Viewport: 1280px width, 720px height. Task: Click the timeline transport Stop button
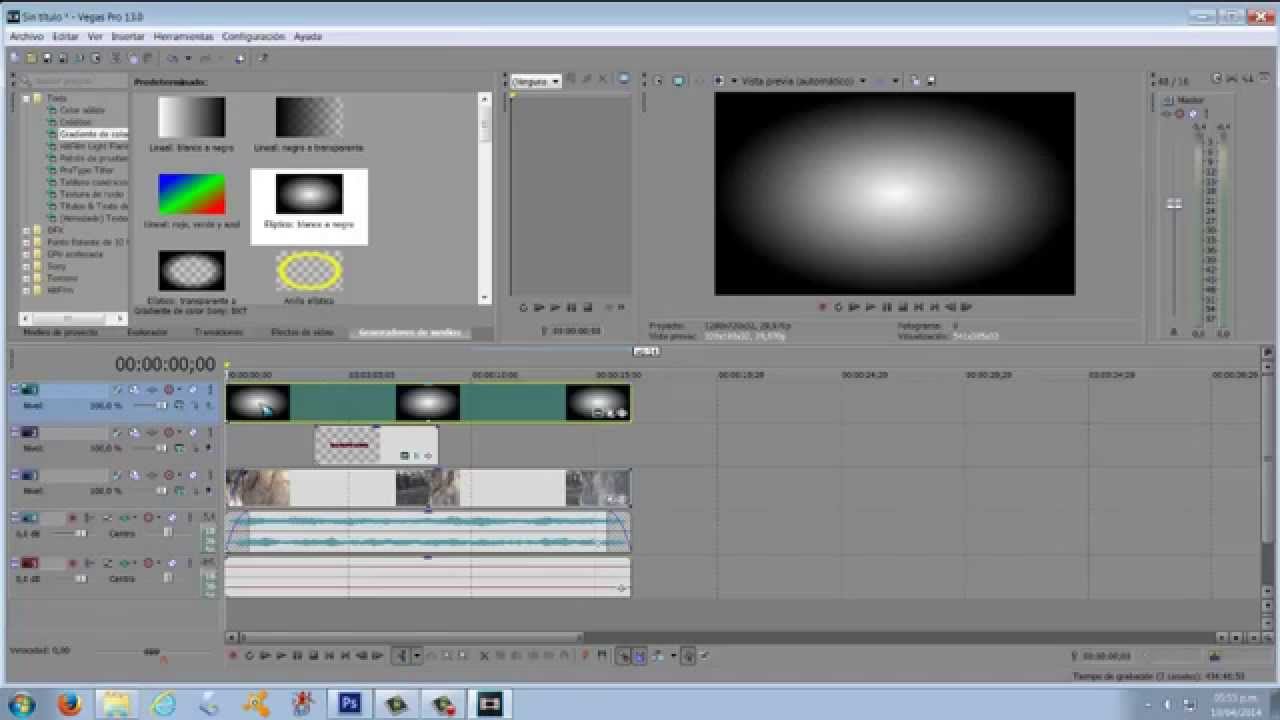[313, 656]
